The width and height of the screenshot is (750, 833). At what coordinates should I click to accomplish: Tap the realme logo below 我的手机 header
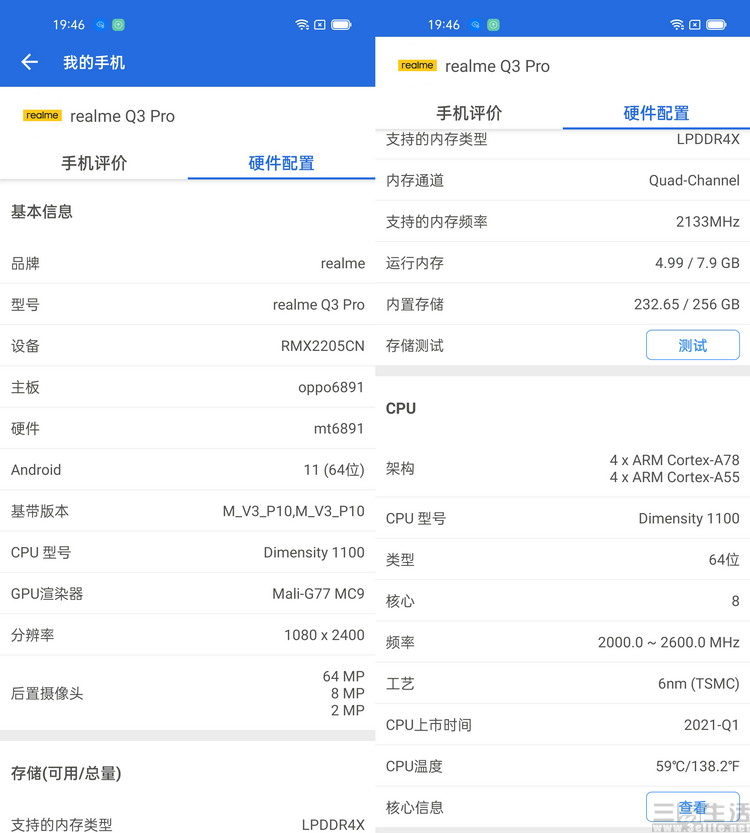[42, 116]
